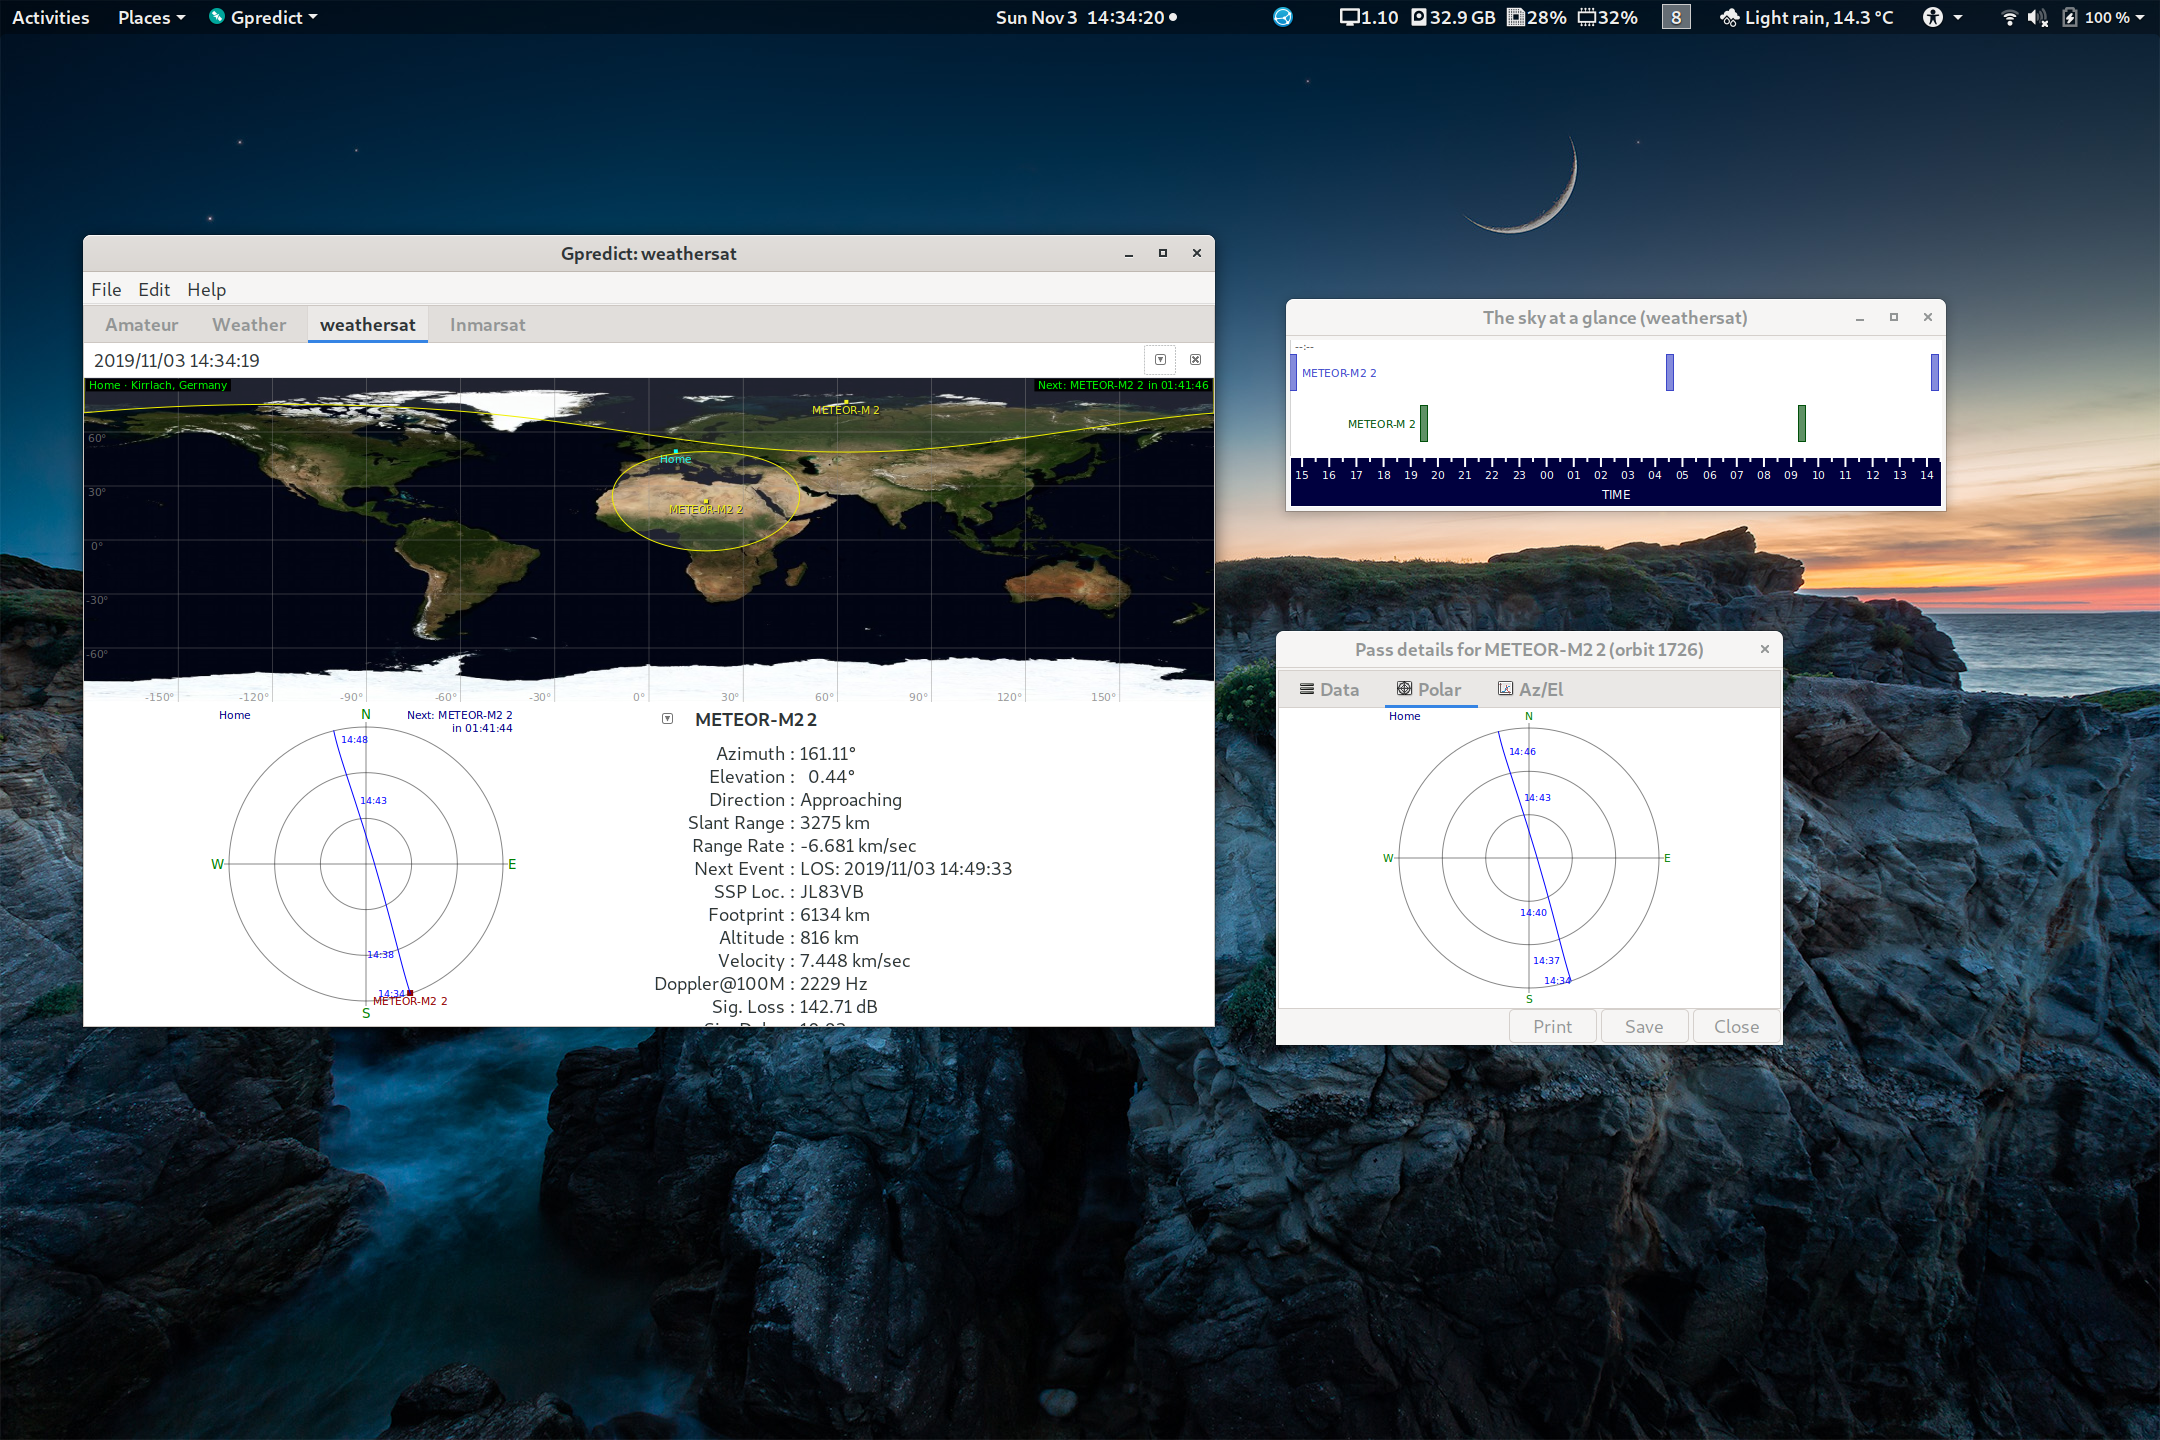Click the Close button in Pass details
Image resolution: width=2160 pixels, height=1440 pixels.
coord(1736,1027)
